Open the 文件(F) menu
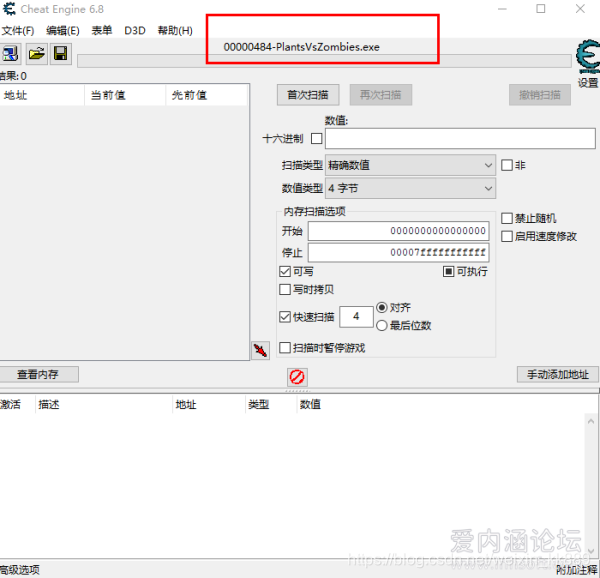The width and height of the screenshot is (600, 578). [x=18, y=31]
